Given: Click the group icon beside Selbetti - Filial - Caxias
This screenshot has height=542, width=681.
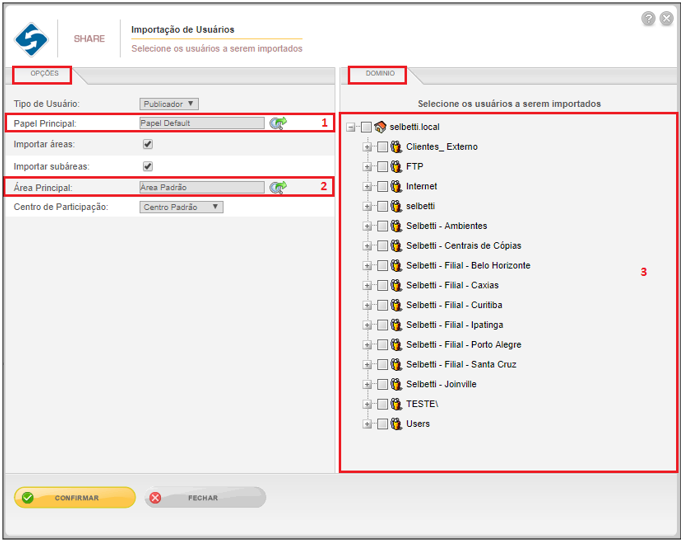Looking at the screenshot, I should [x=396, y=285].
